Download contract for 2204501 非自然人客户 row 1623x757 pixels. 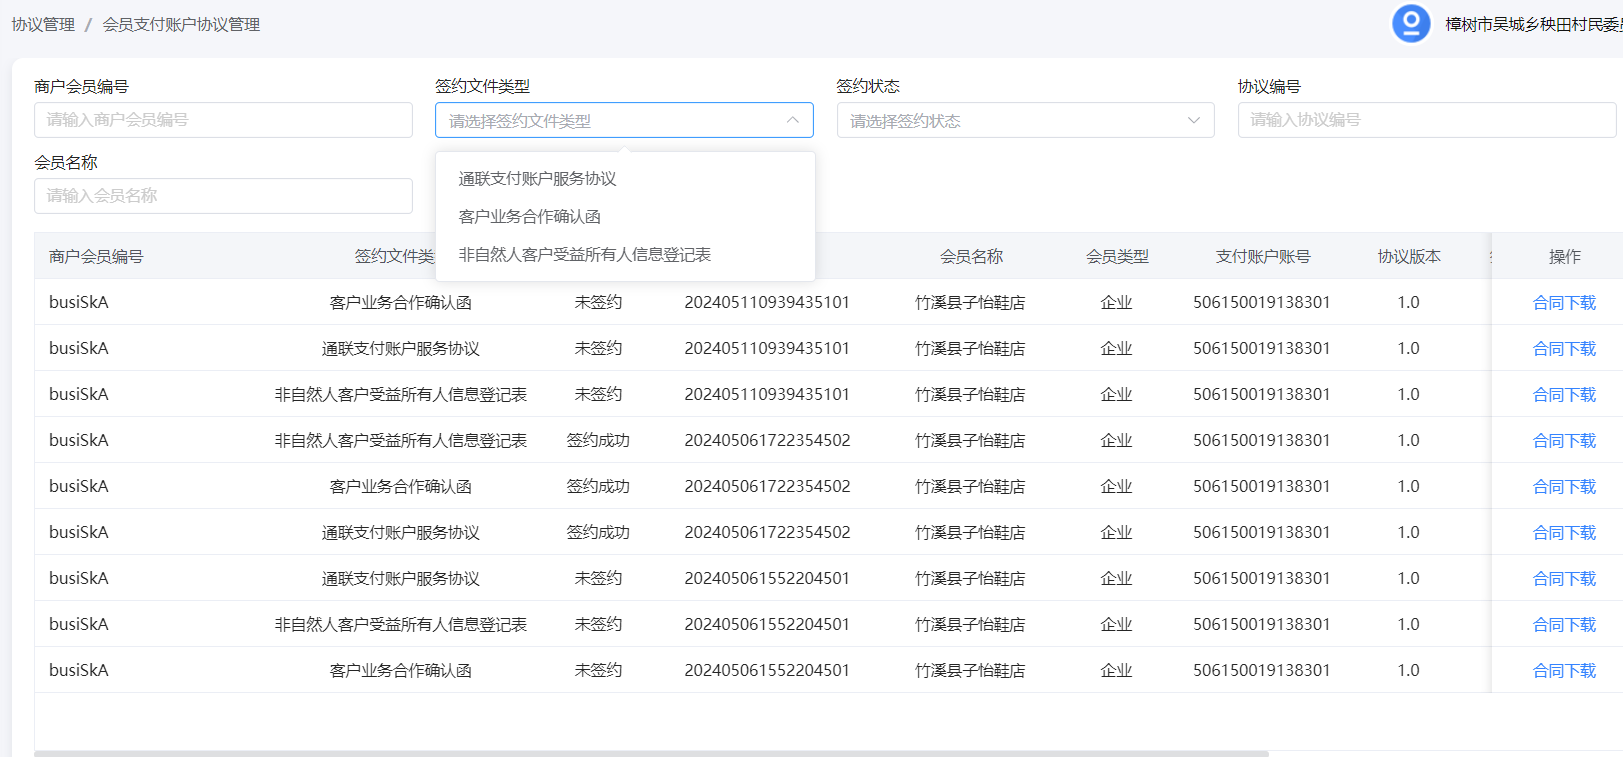(x=1564, y=625)
